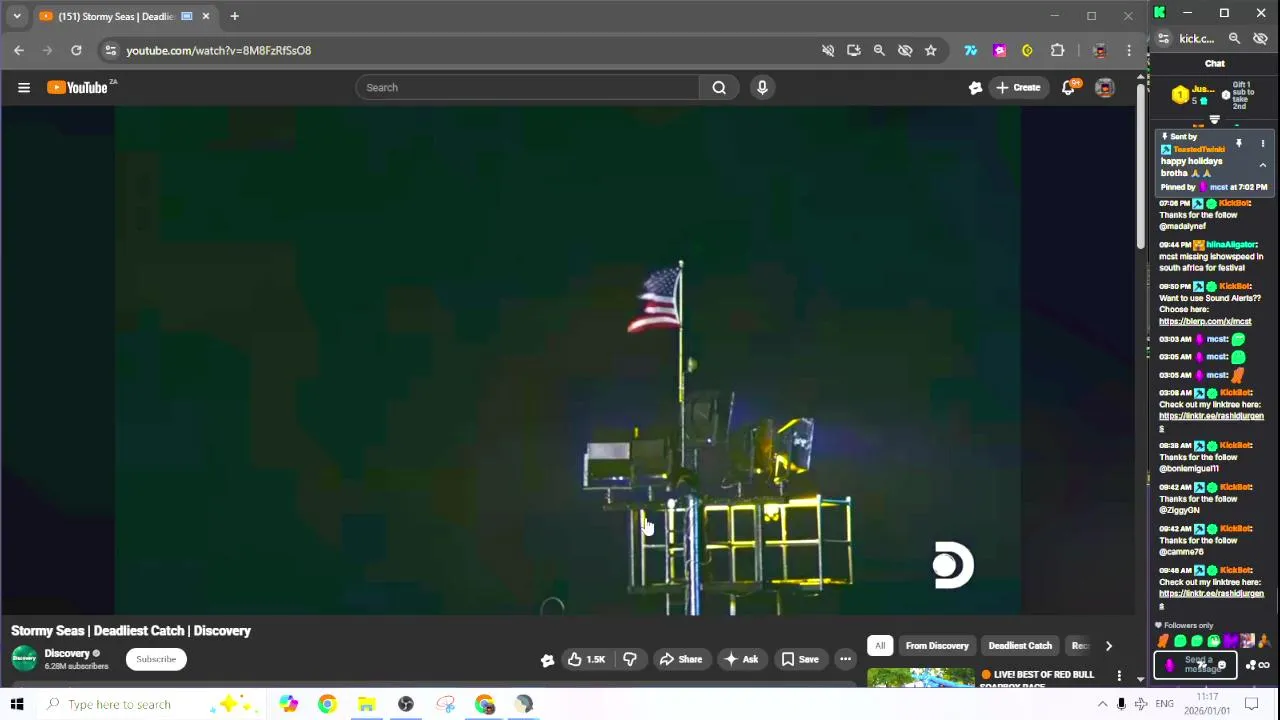Open a new browser tab
This screenshot has width=1280, height=720.
[x=234, y=16]
